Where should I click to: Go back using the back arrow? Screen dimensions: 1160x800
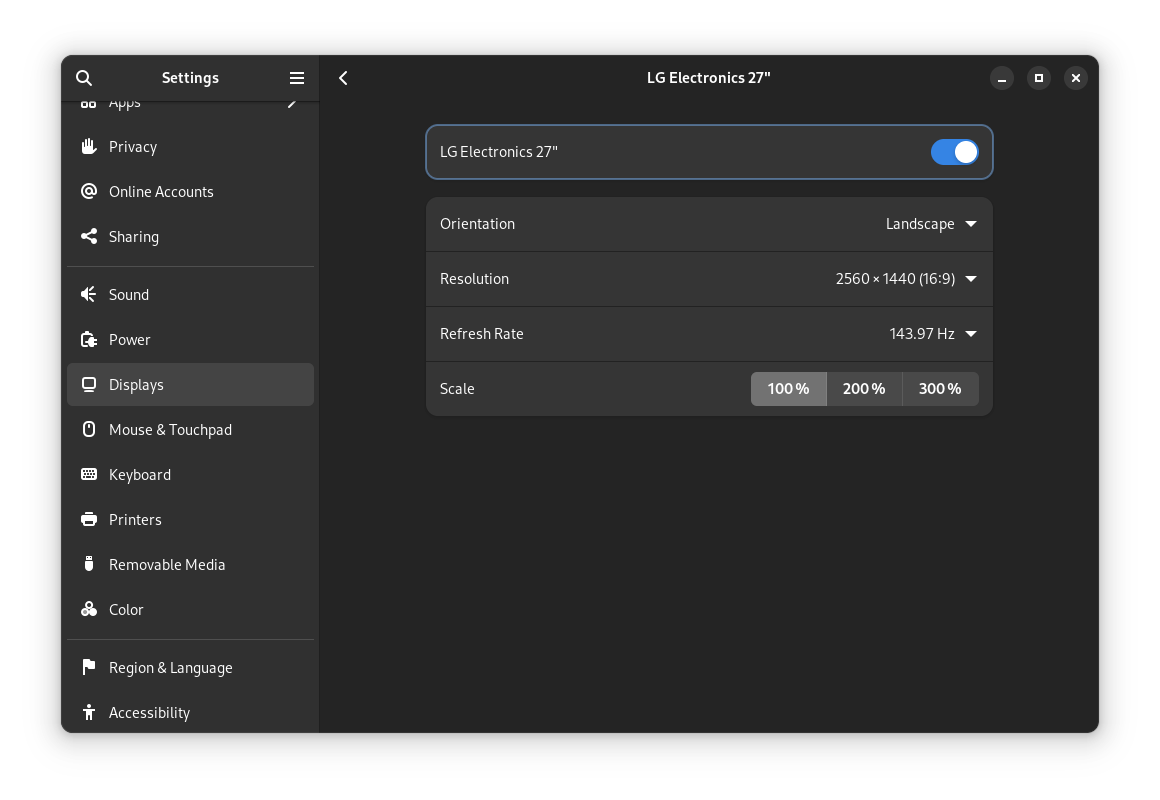[x=343, y=77]
